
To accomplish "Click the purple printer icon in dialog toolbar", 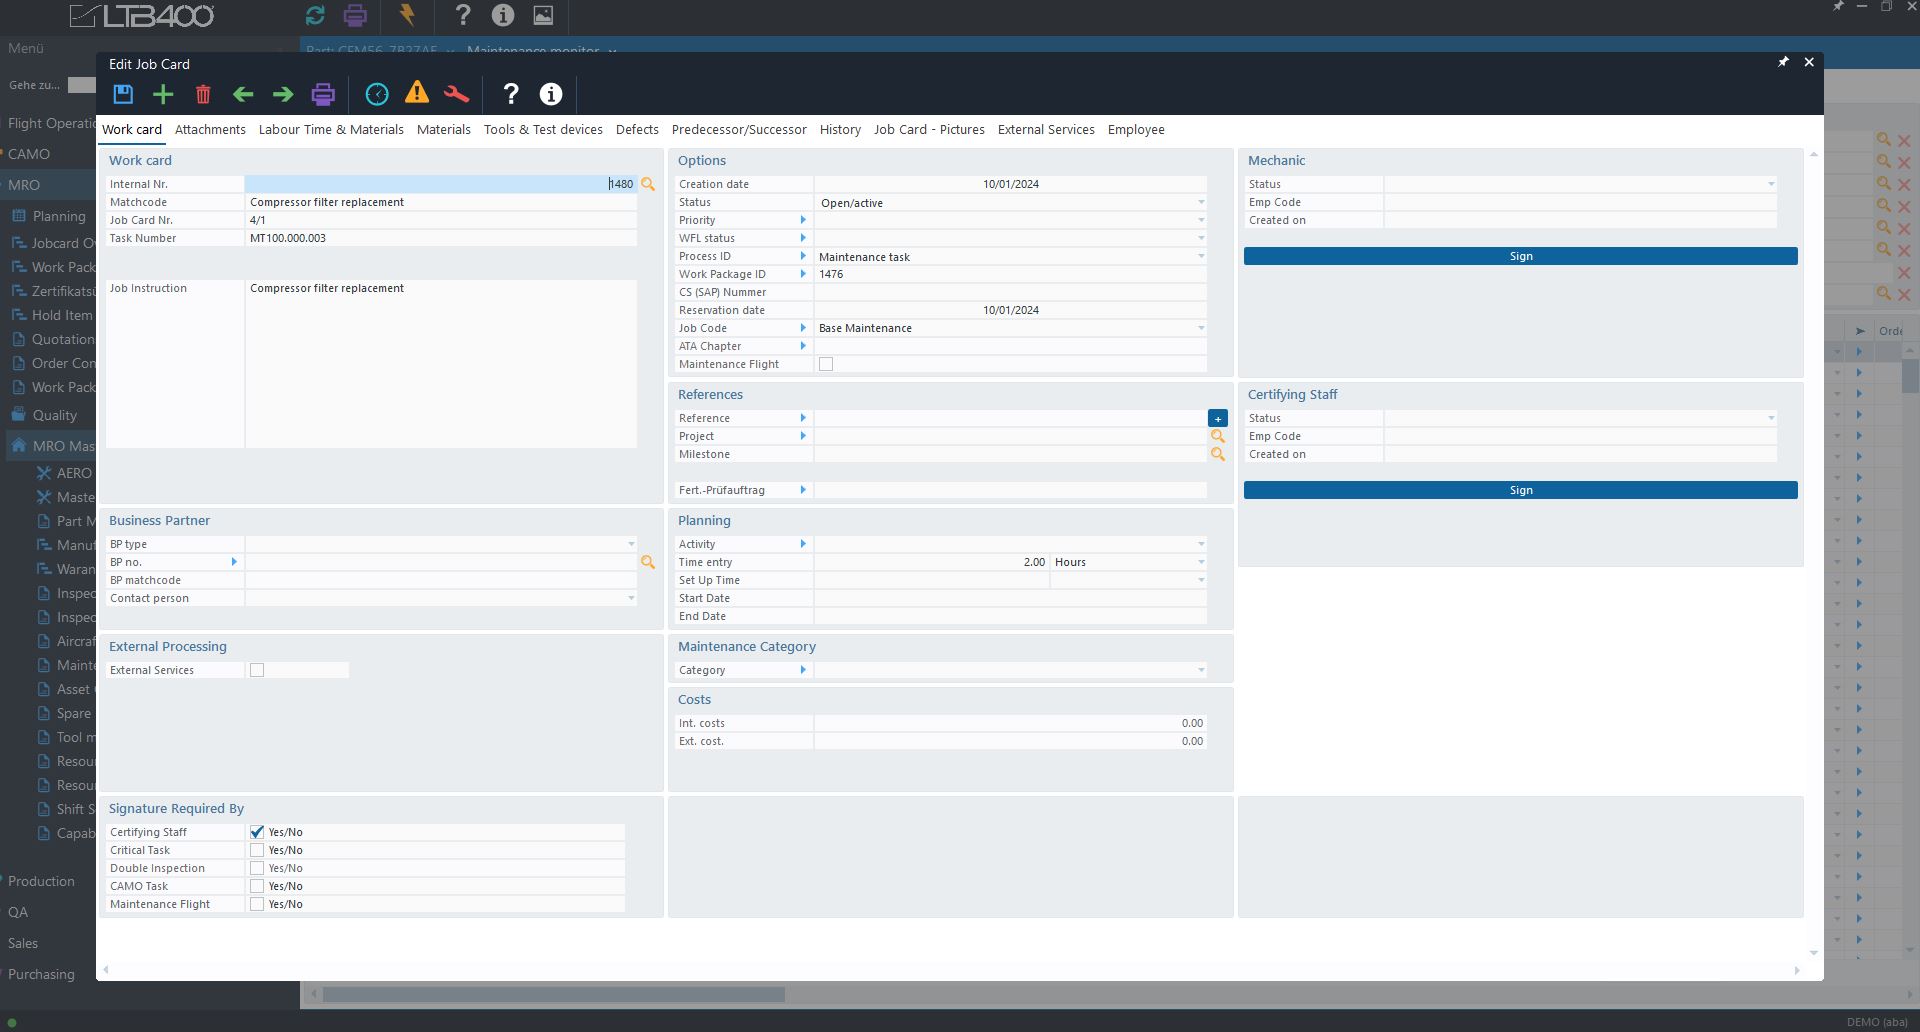I will [323, 94].
